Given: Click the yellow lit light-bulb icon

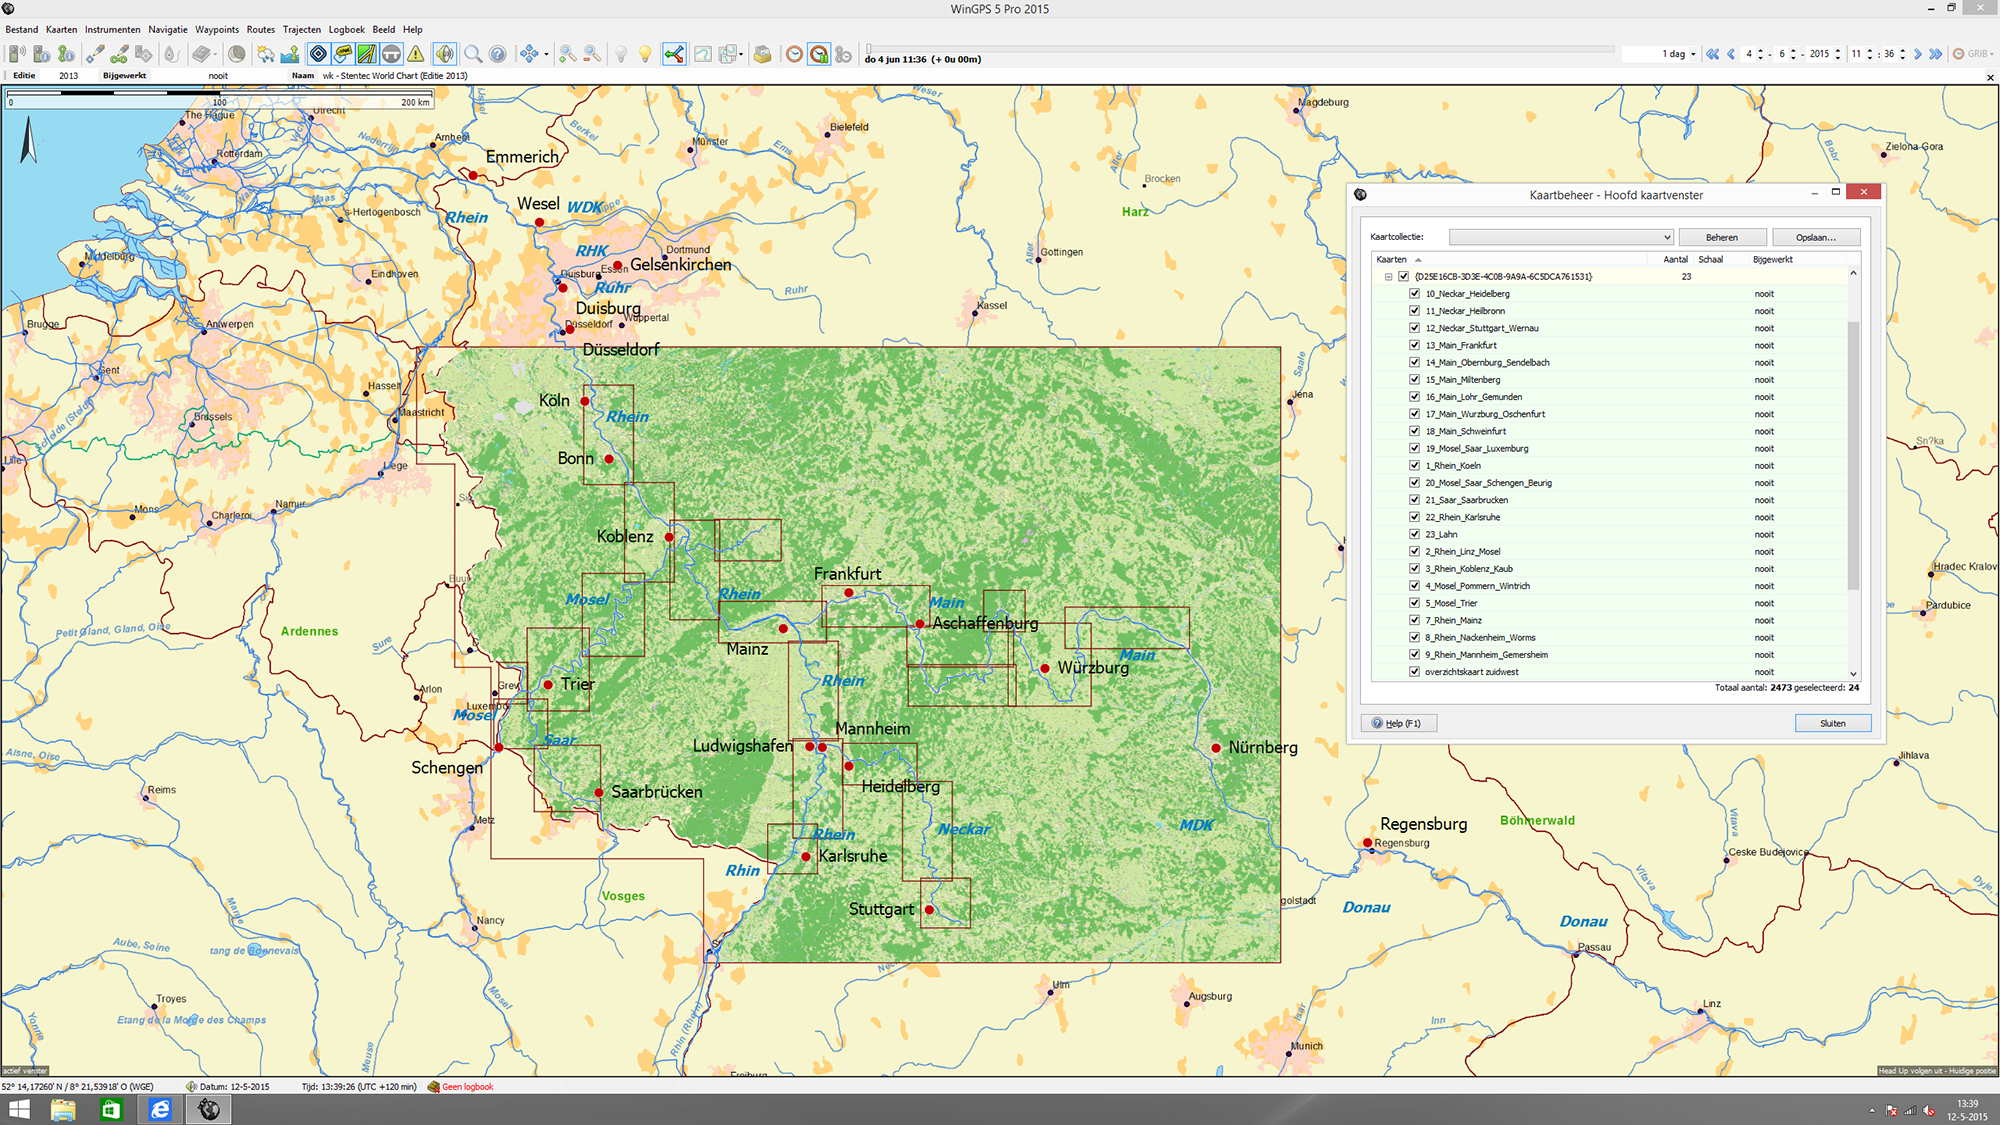Looking at the screenshot, I should coord(645,54).
